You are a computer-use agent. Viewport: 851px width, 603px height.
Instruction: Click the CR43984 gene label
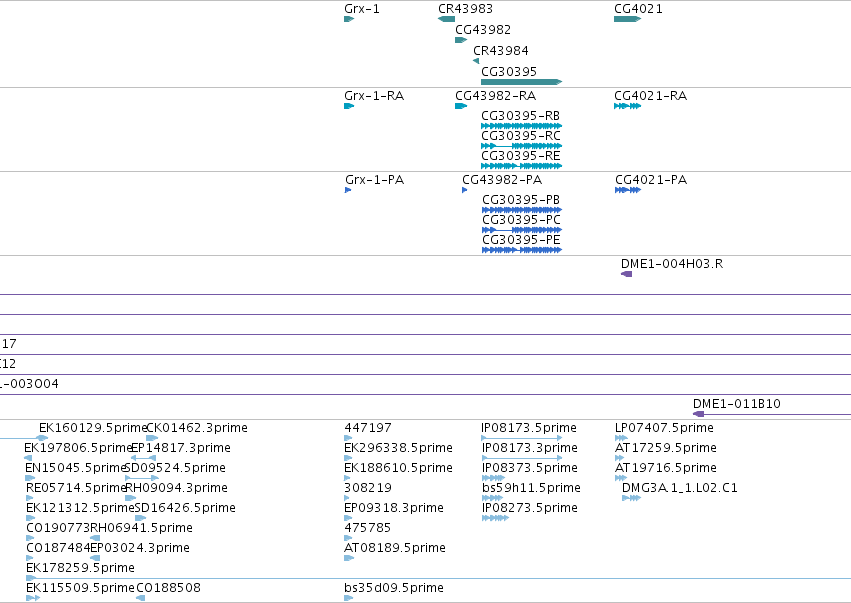pyautogui.click(x=500, y=50)
